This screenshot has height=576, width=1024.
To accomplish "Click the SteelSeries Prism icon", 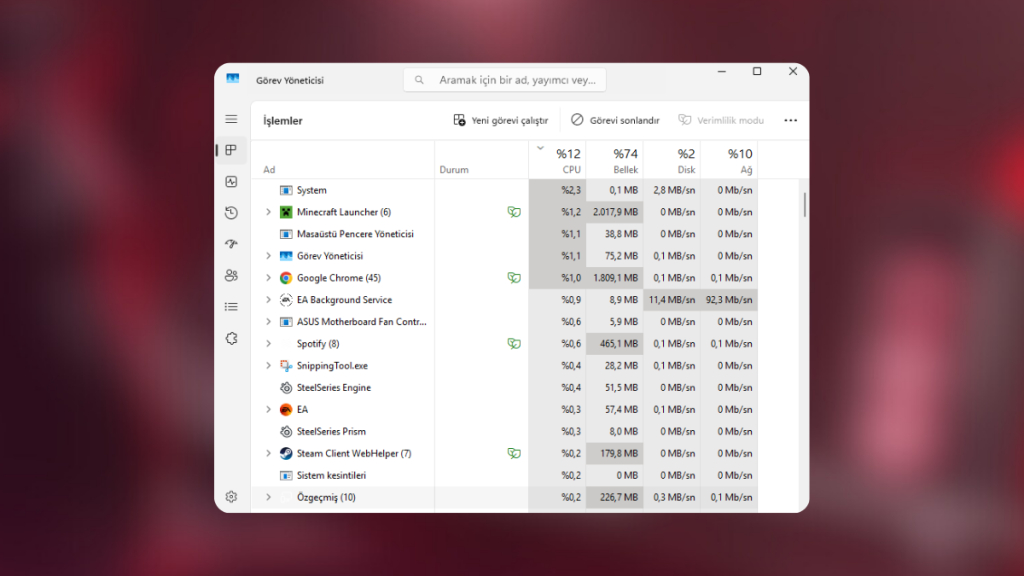I will pos(286,432).
